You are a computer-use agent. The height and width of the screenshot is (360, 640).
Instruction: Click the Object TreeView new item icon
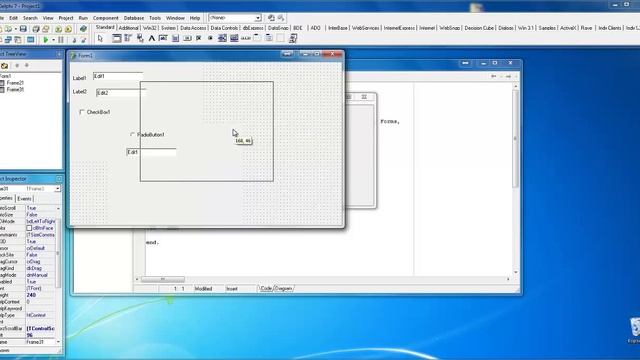(4, 66)
